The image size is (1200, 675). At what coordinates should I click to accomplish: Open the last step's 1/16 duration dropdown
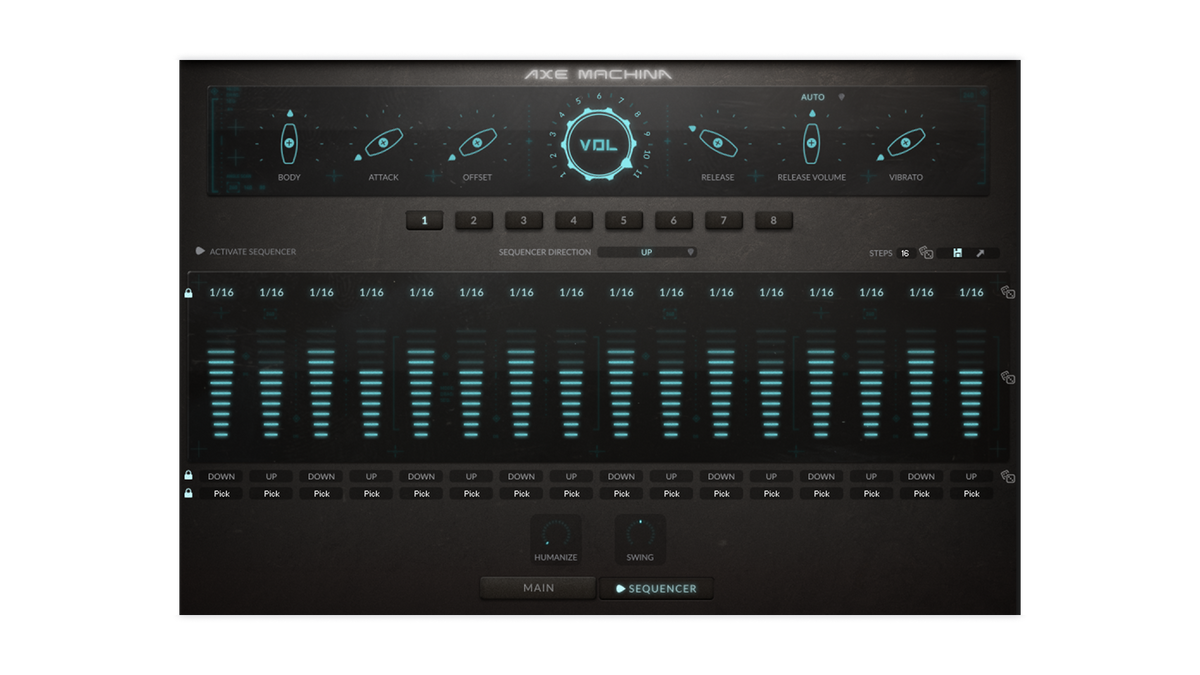click(971, 293)
